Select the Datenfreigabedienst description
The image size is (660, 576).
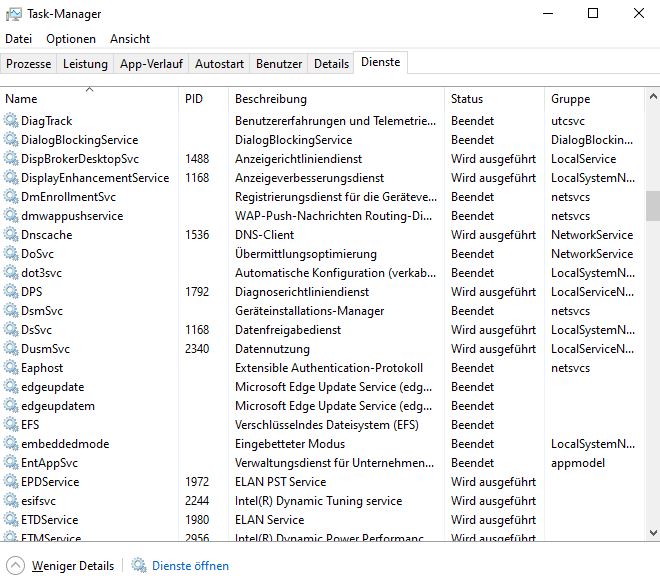(x=288, y=330)
